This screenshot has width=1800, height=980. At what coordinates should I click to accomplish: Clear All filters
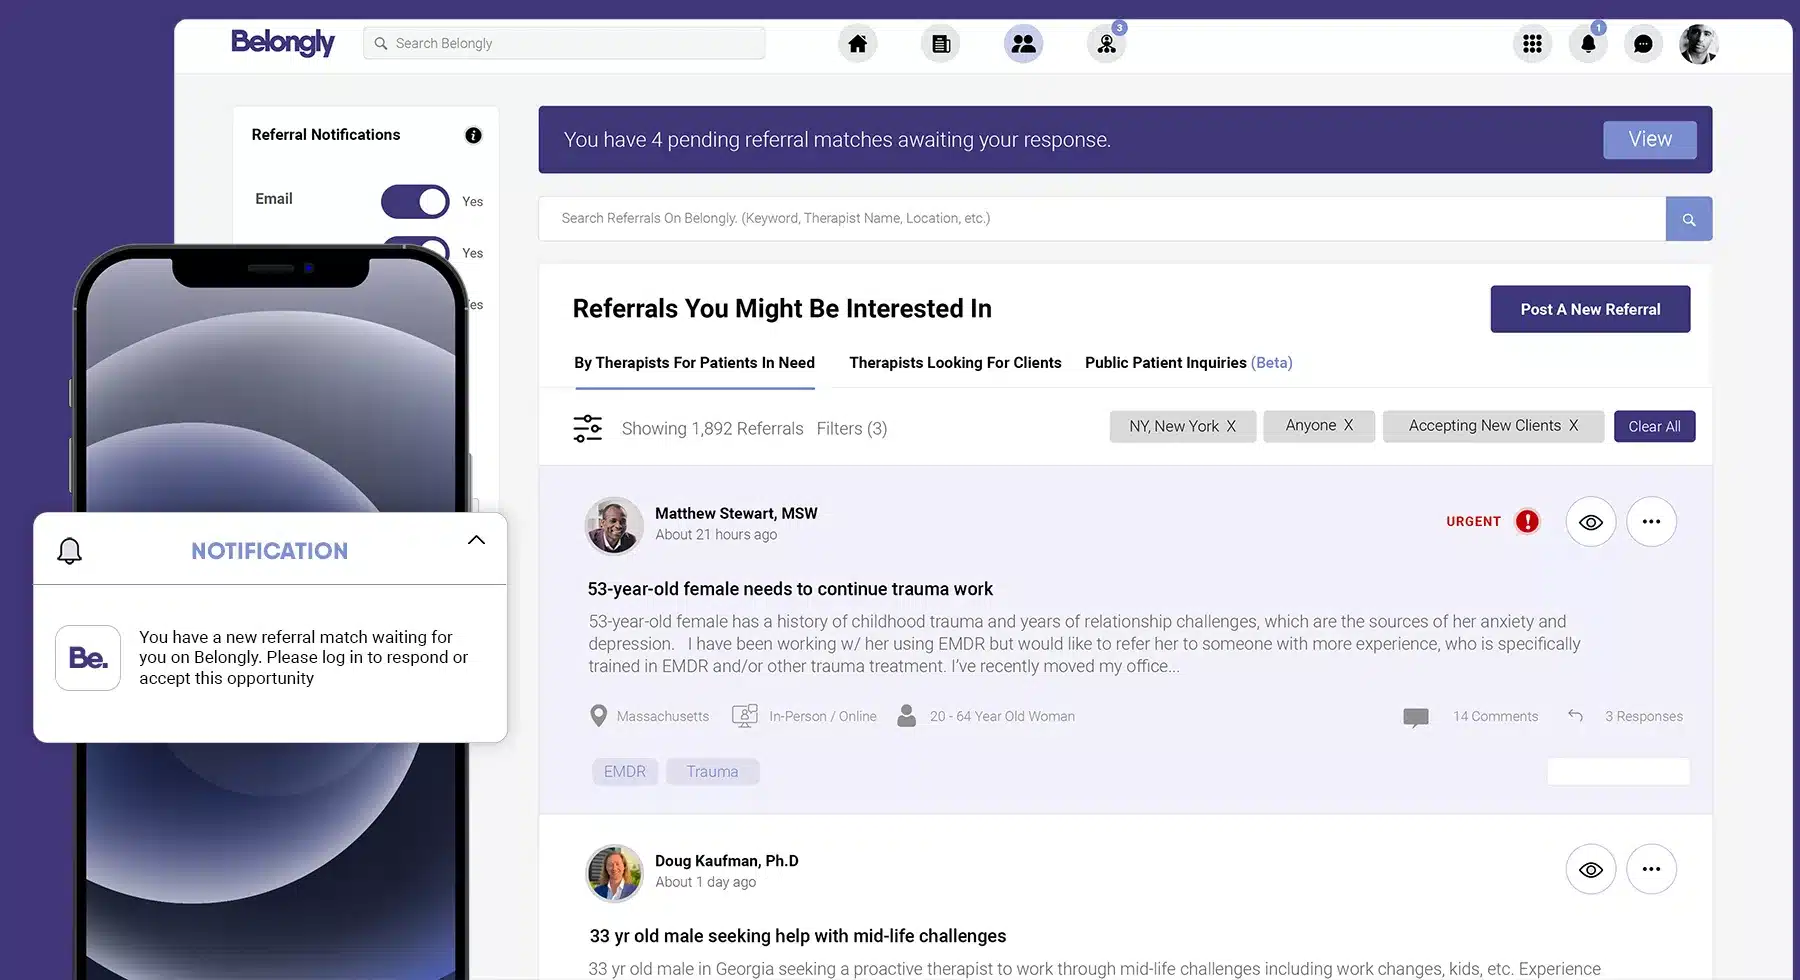tap(1654, 426)
